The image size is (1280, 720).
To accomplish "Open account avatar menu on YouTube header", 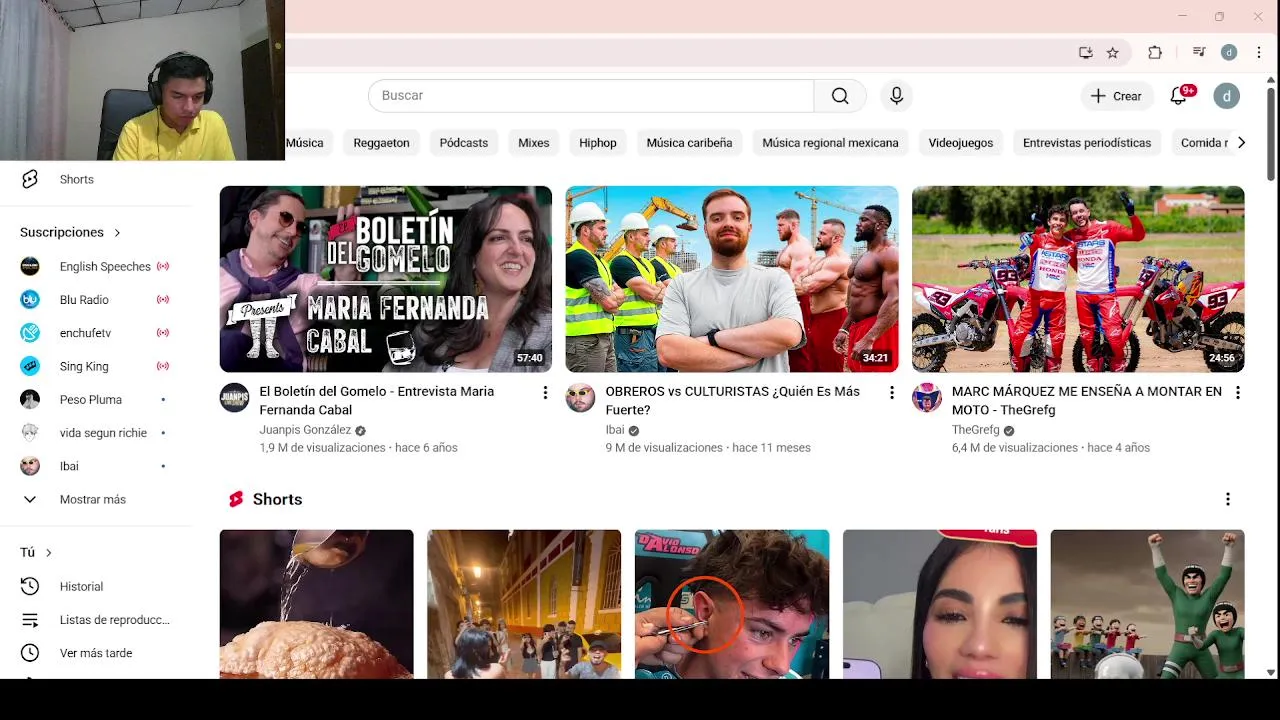I will pos(1227,96).
